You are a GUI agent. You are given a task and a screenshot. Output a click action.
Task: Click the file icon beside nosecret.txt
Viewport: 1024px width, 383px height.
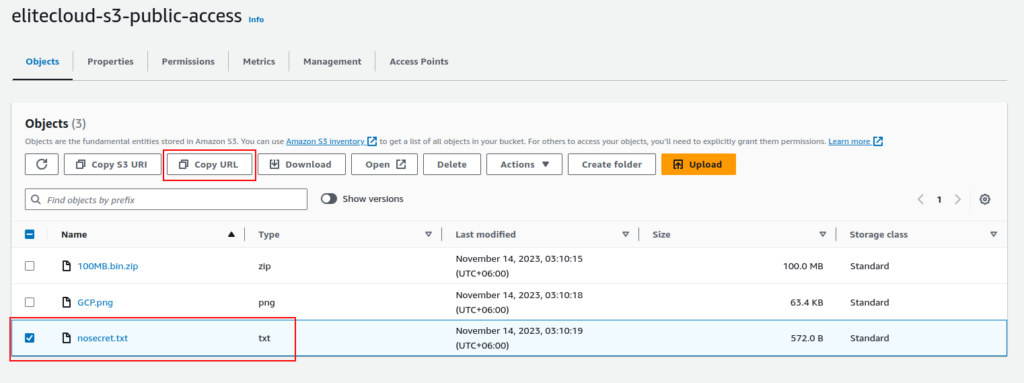click(66, 338)
